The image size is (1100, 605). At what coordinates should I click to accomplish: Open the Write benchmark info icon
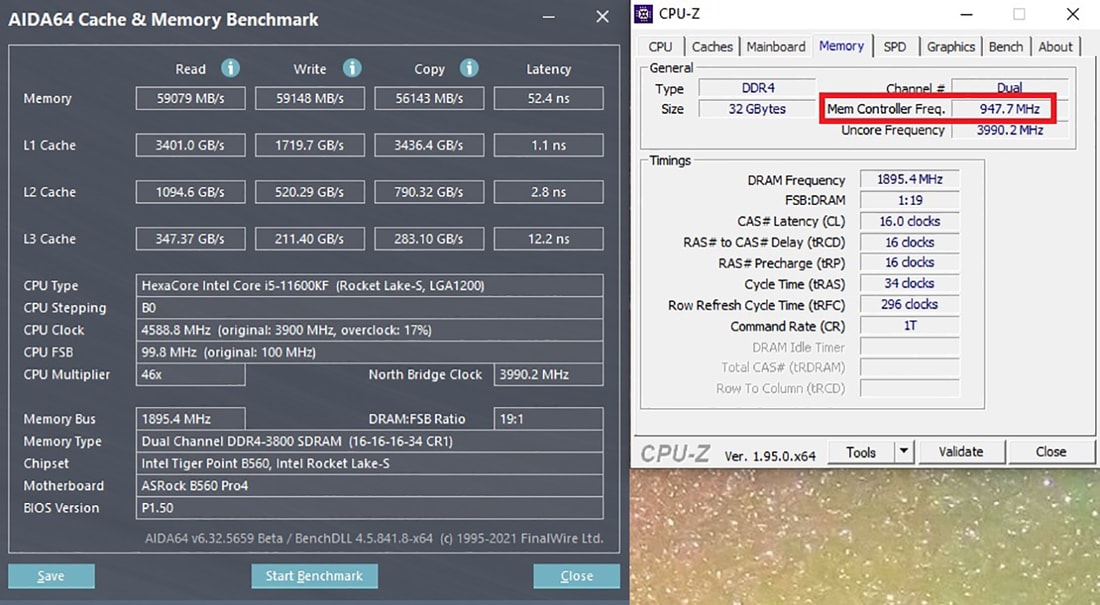click(352, 68)
